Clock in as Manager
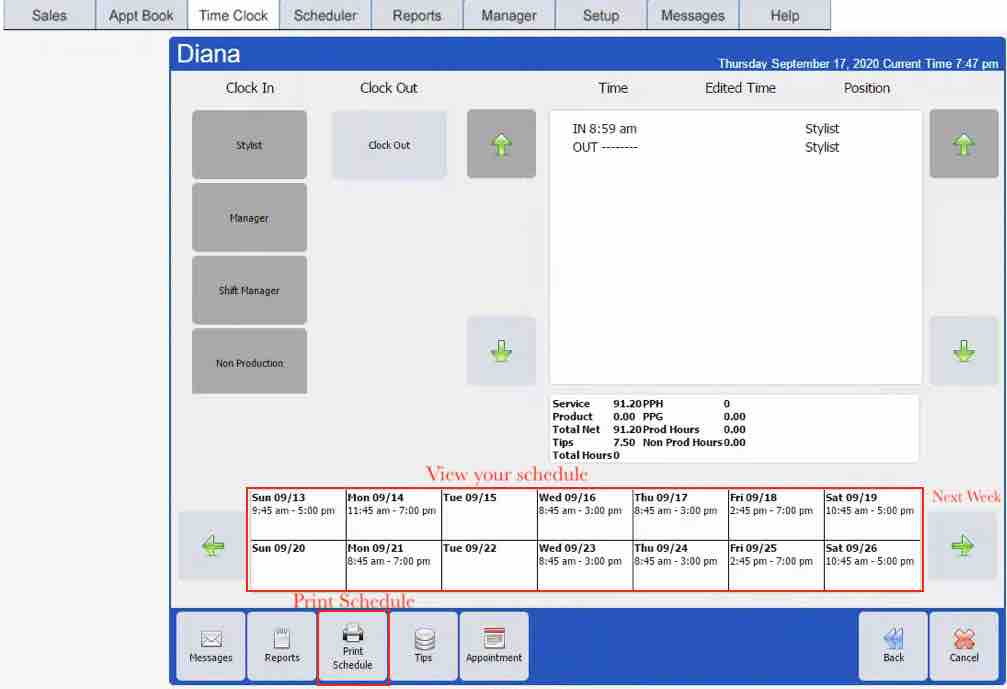 tap(249, 218)
